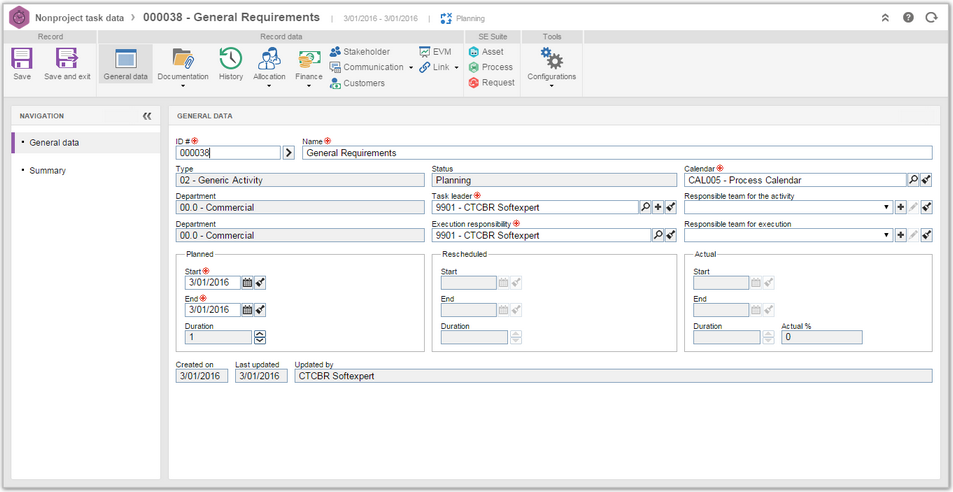The width and height of the screenshot is (953, 492).
Task: Expand the Allocation dropdown arrow
Action: click(269, 86)
